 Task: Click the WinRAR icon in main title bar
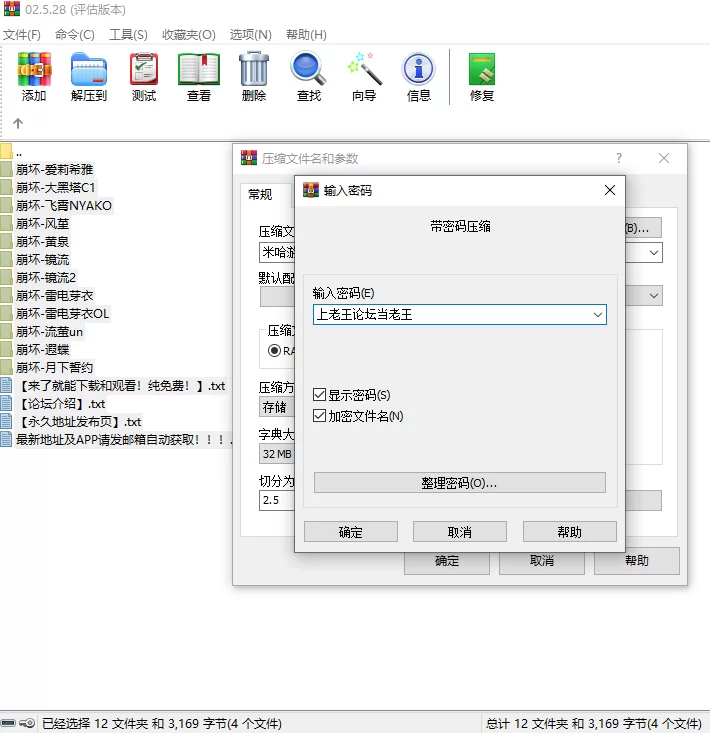12,9
